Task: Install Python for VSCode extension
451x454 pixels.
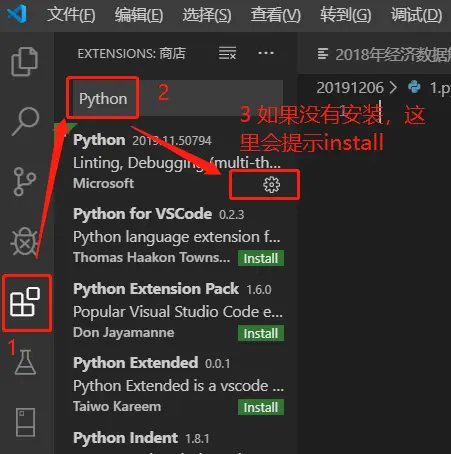Action: coord(261,258)
